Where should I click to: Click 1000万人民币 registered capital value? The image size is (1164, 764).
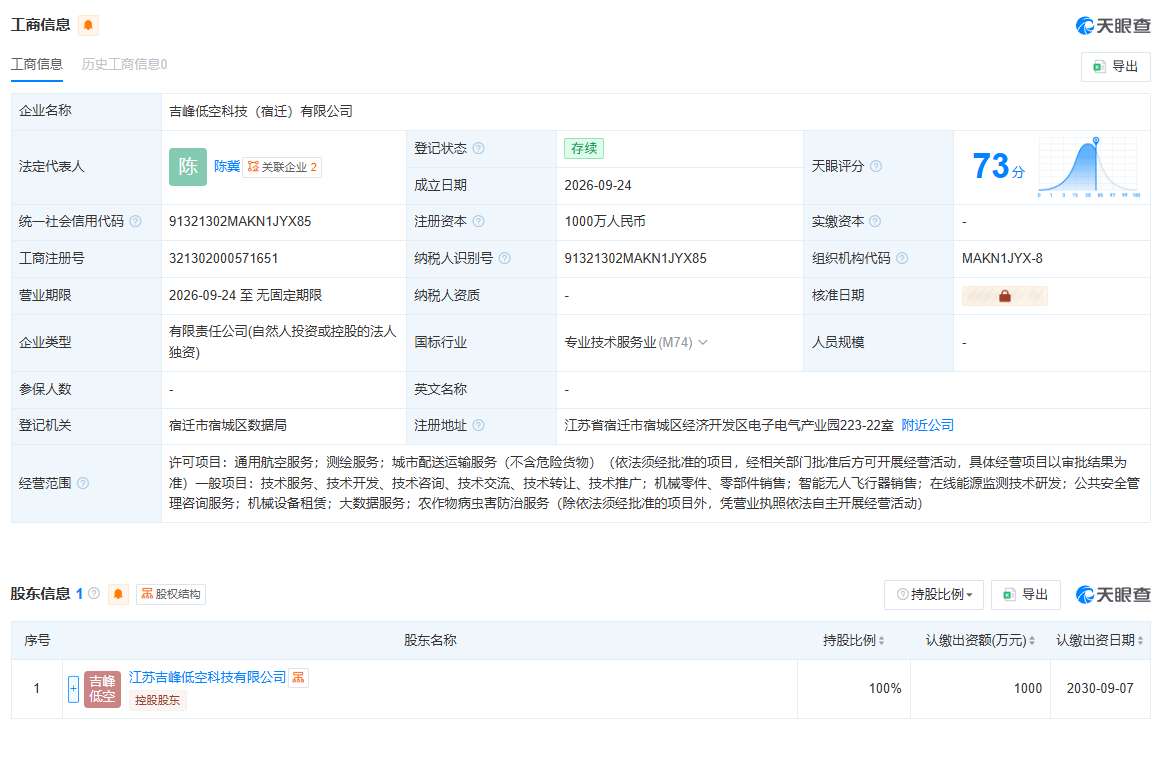tap(605, 221)
